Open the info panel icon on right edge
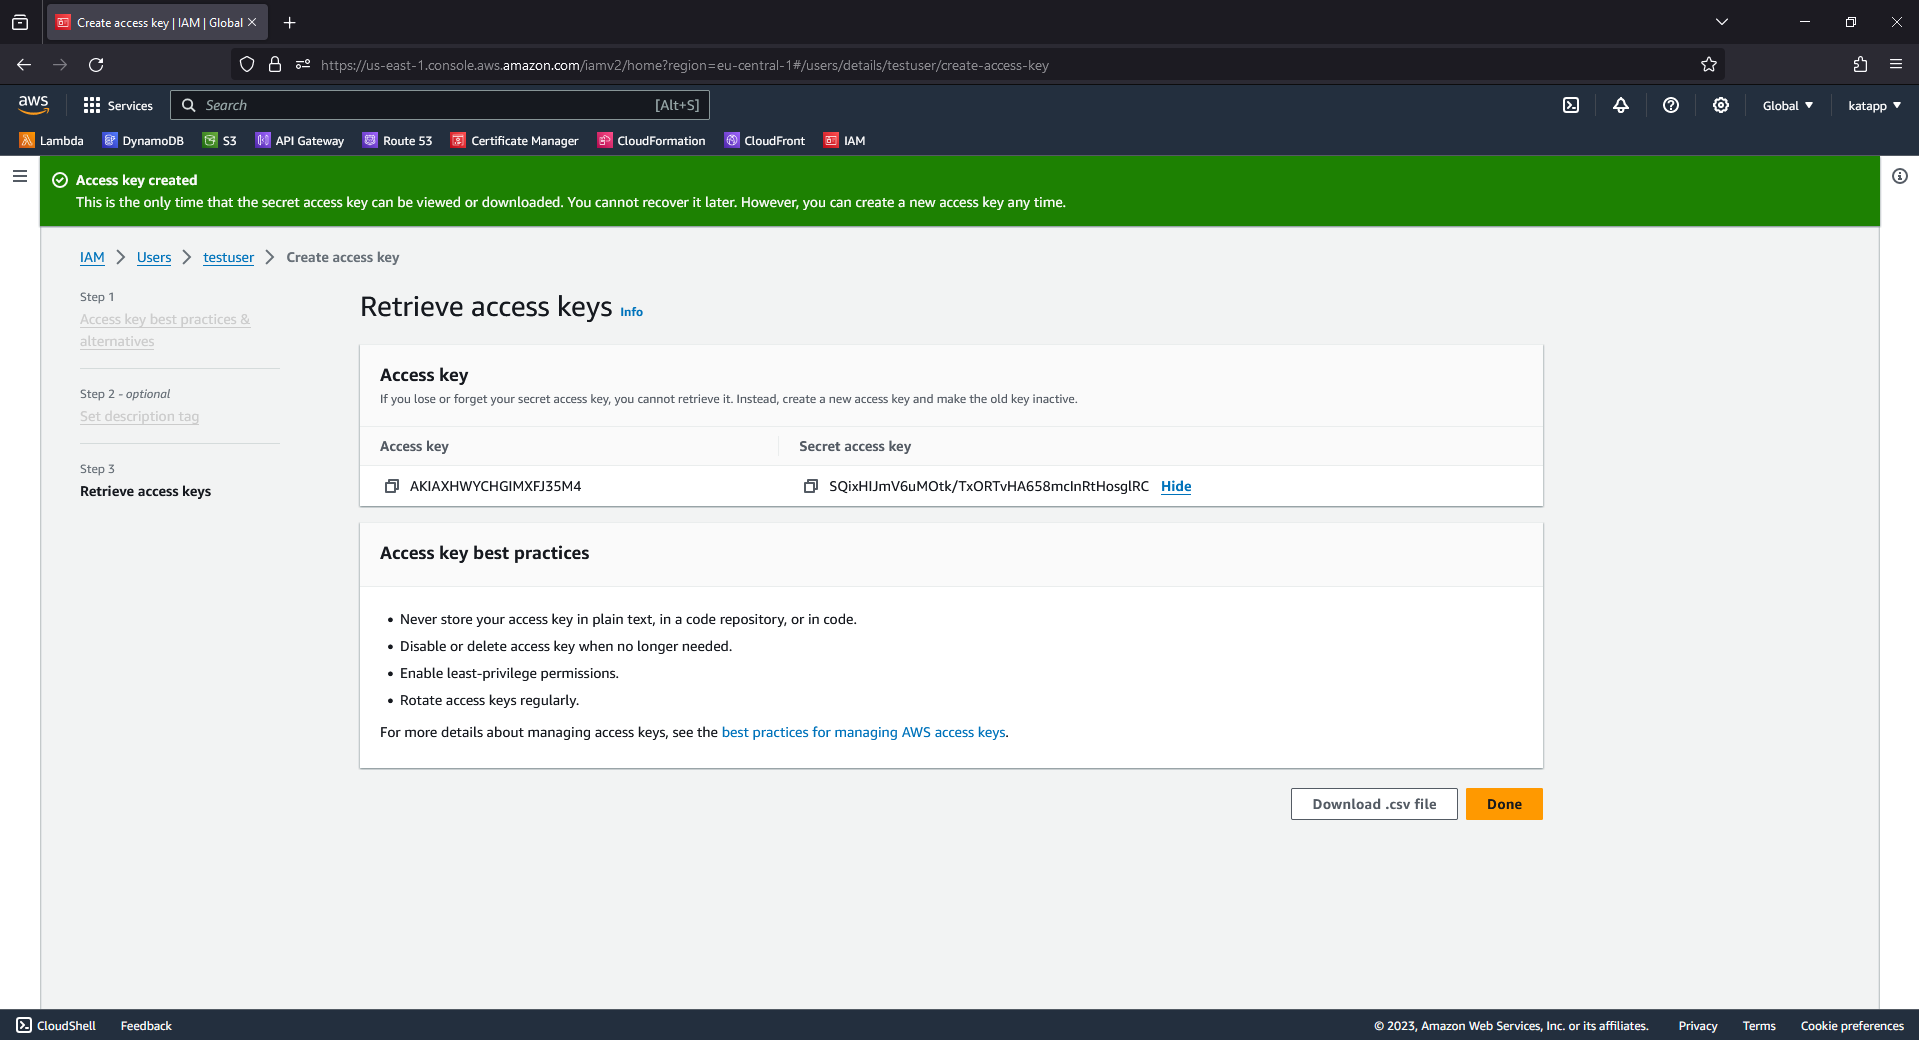This screenshot has height=1040, width=1919. pos(1900,176)
